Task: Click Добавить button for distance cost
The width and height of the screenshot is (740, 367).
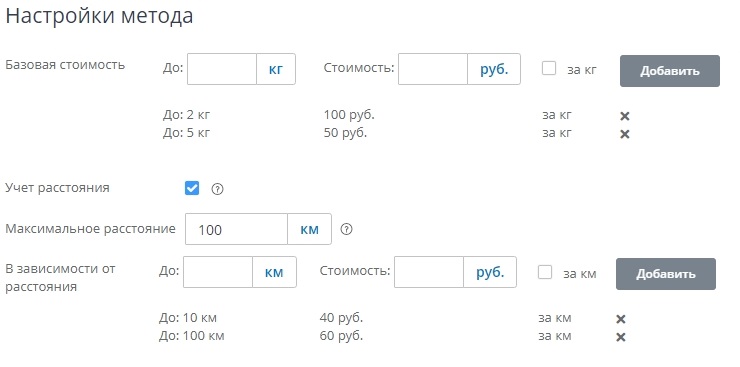Action: pos(665,274)
